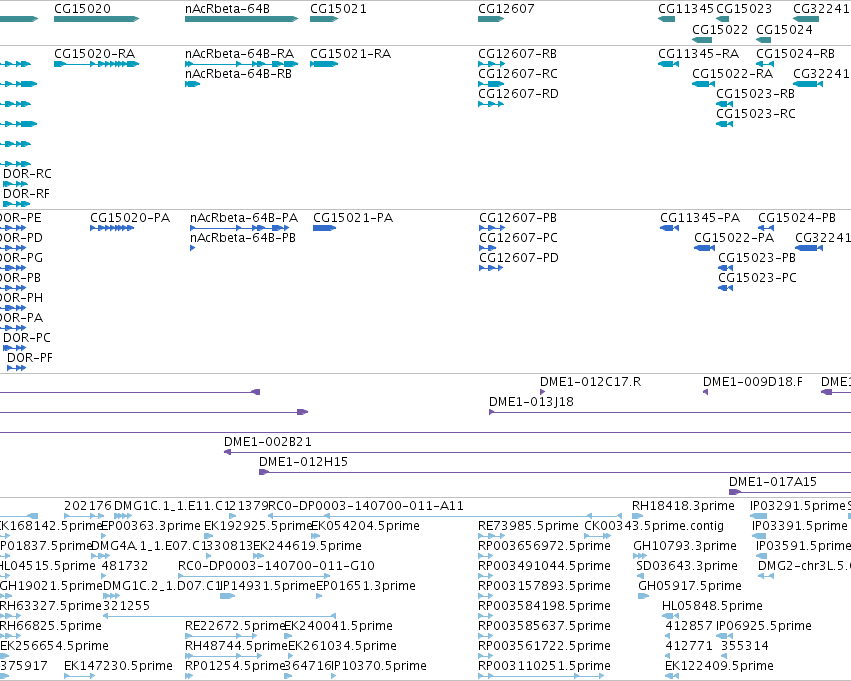Select the DME1-017A15 BAC clone
Screen dimensions: 851x681
pos(790,492)
